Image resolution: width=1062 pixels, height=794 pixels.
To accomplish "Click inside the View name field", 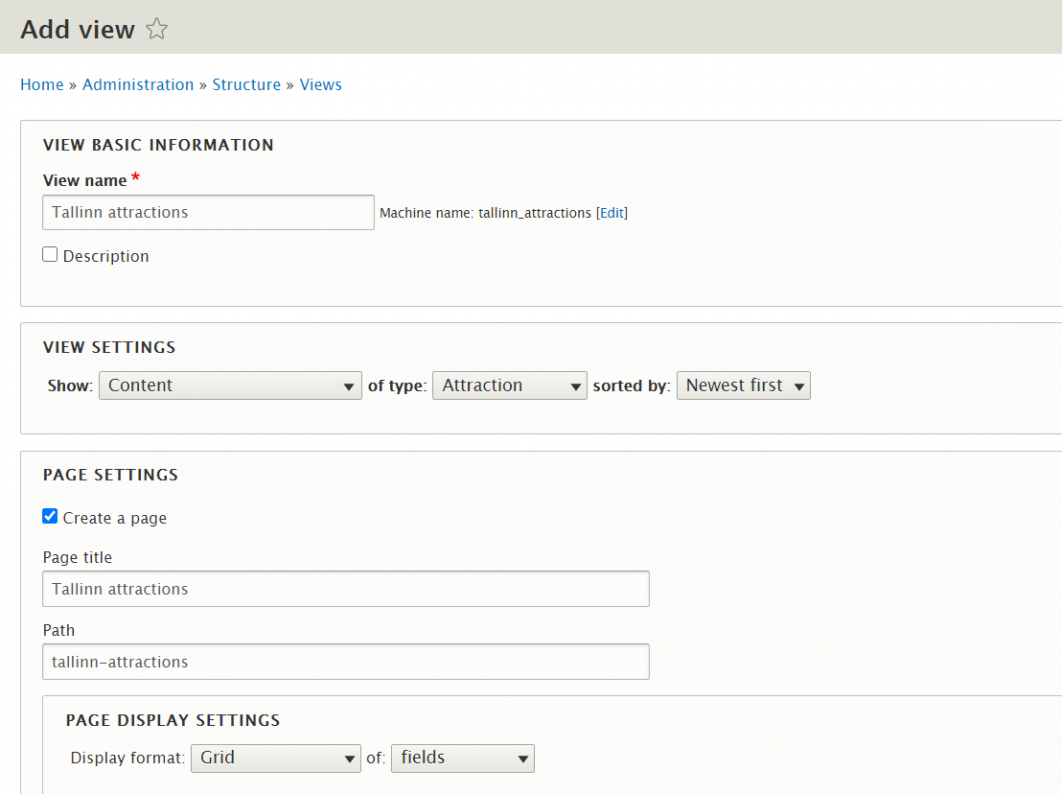I will point(207,212).
